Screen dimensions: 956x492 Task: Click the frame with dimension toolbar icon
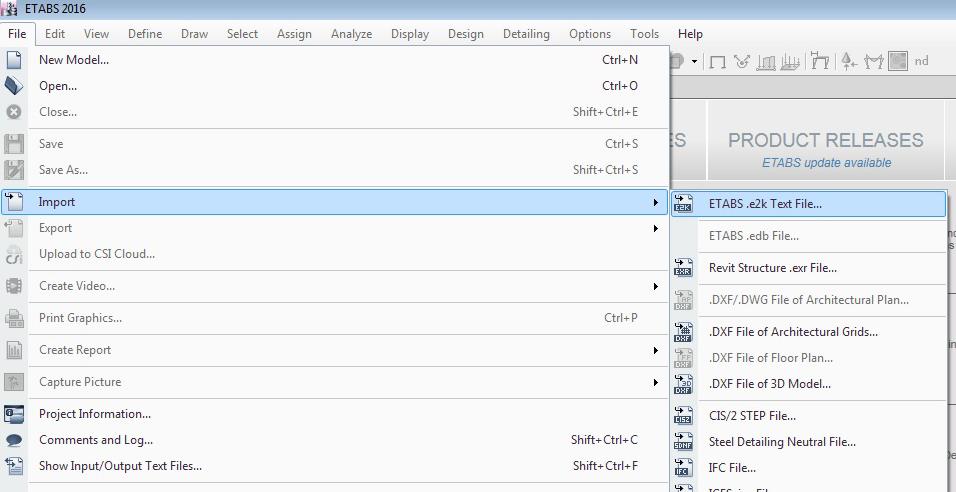(821, 60)
